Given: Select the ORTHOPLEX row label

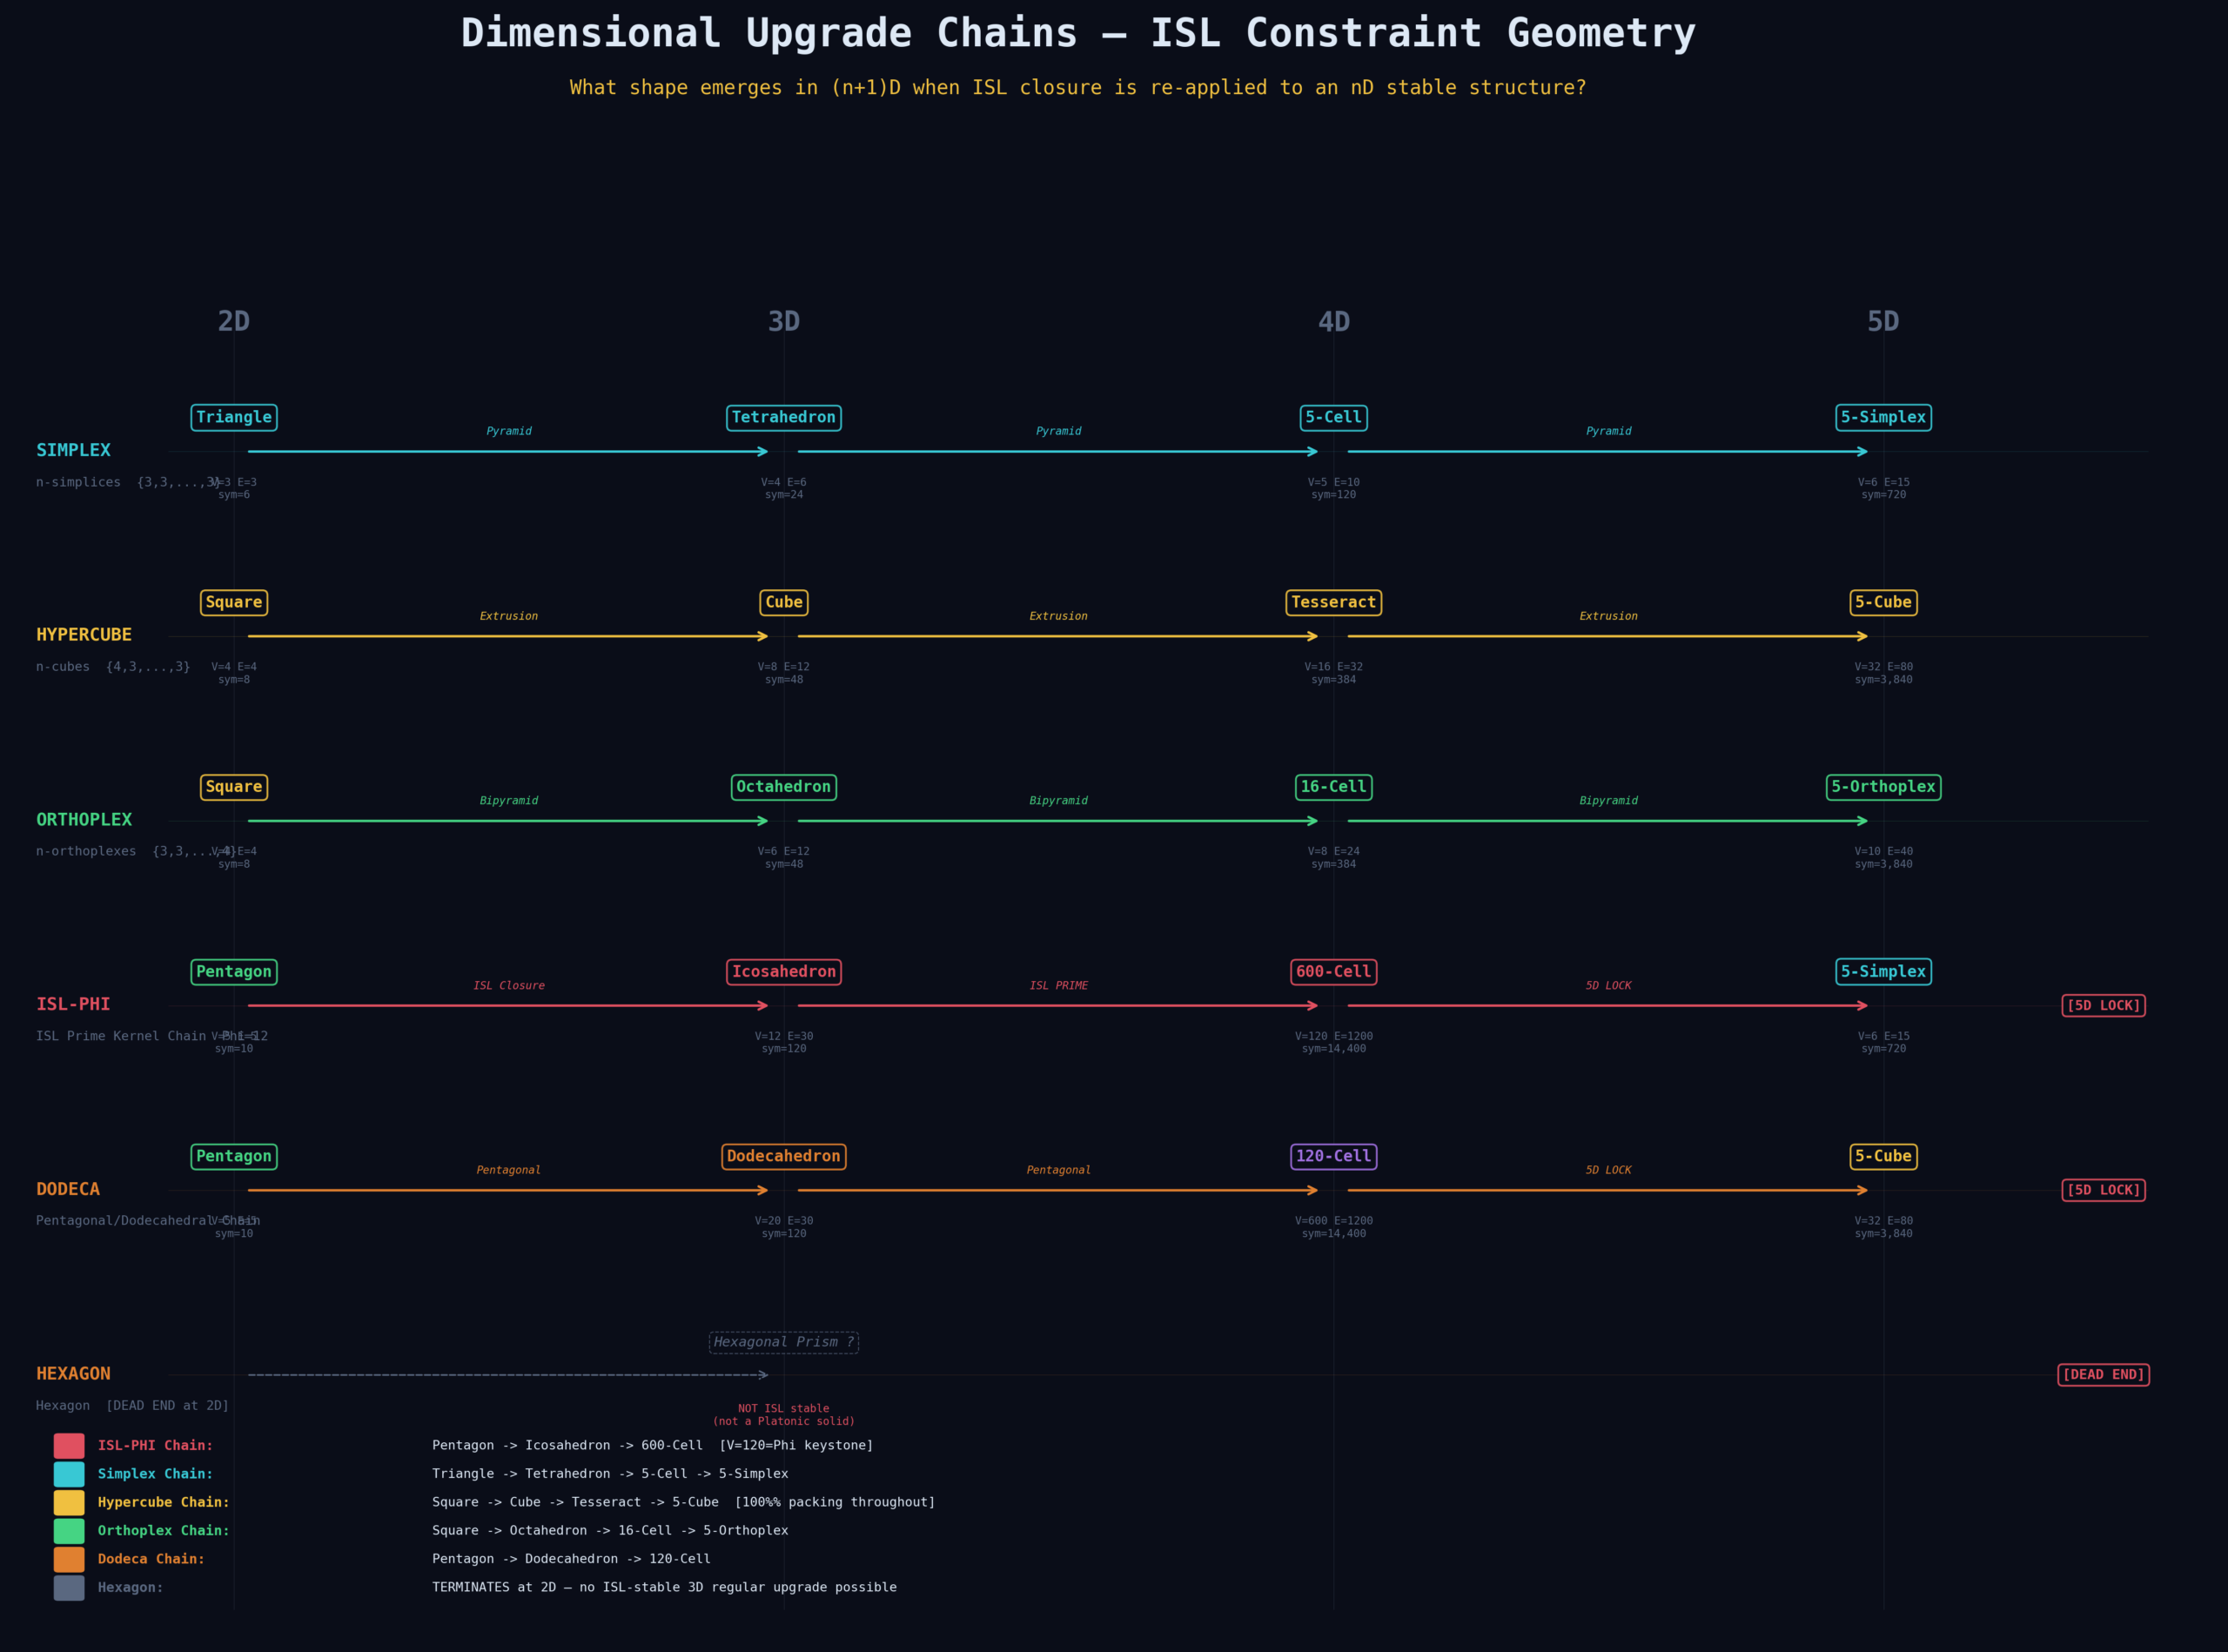Looking at the screenshot, I should click(84, 820).
